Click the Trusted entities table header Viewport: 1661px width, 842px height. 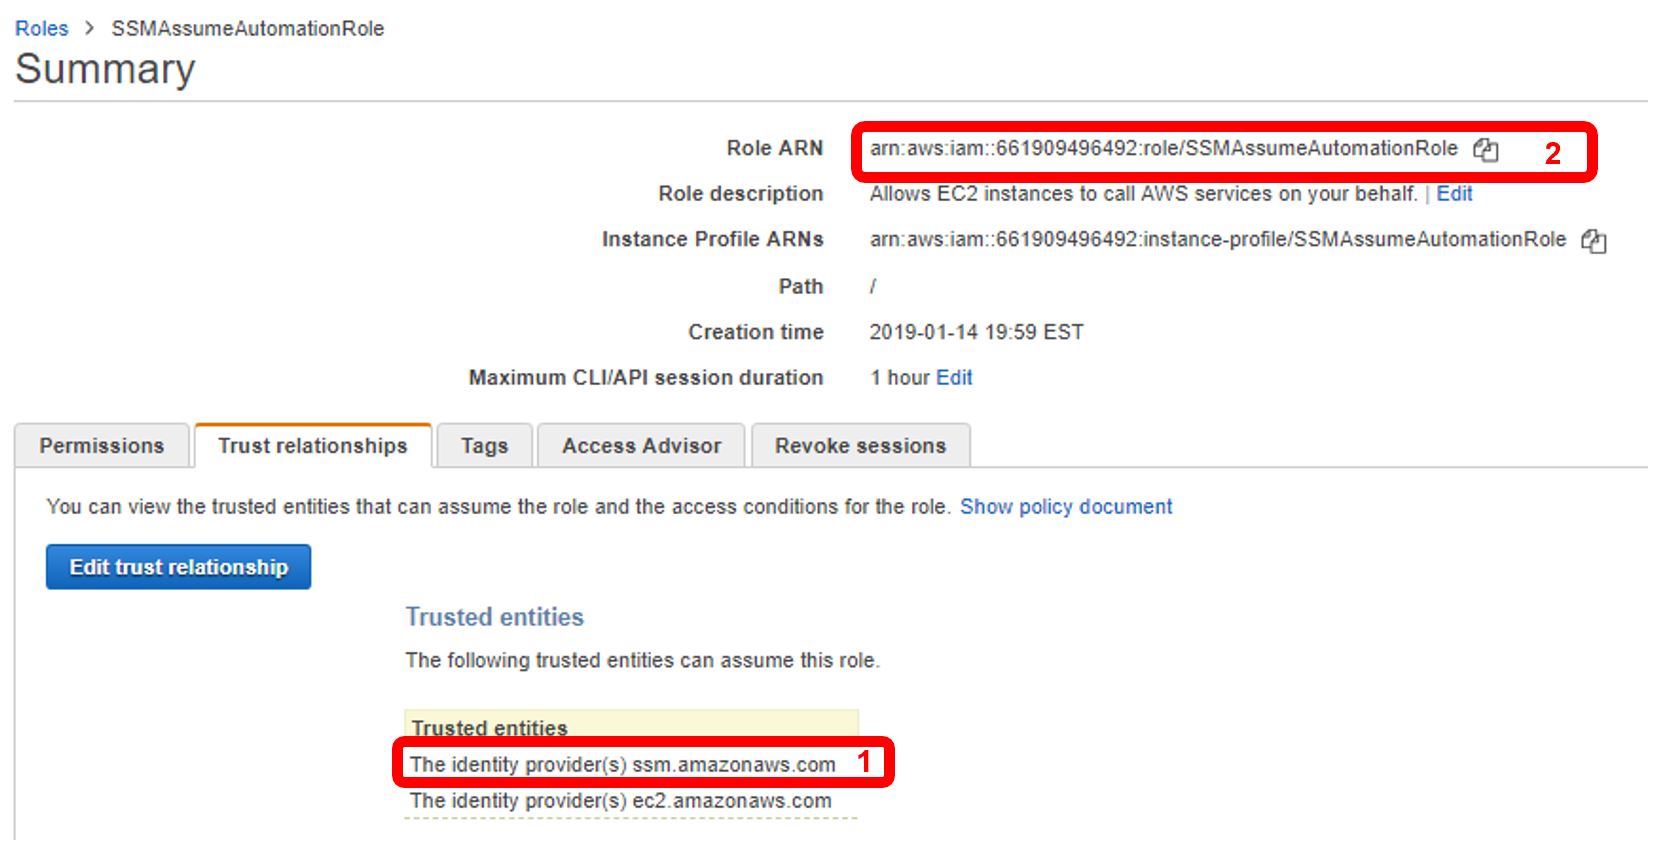[x=490, y=727]
